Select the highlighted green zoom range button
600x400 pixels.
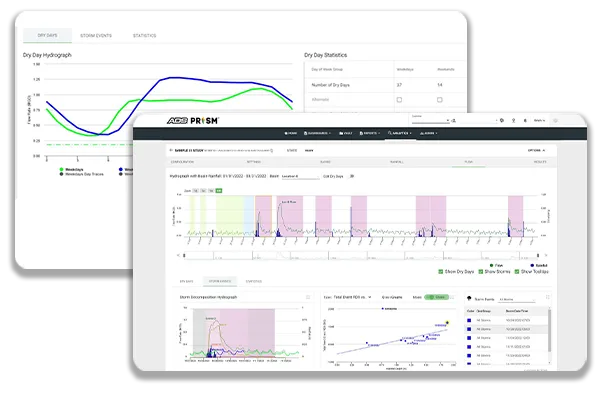219,191
